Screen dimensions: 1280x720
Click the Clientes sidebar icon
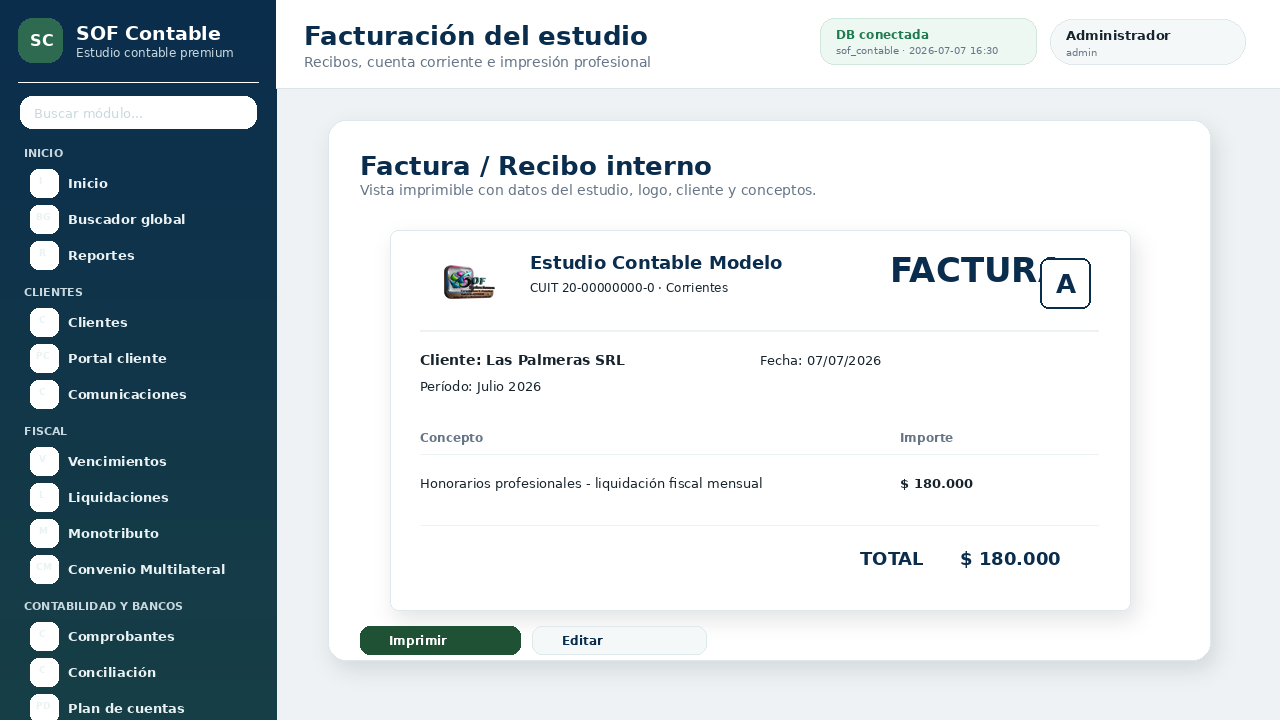[x=44, y=323]
